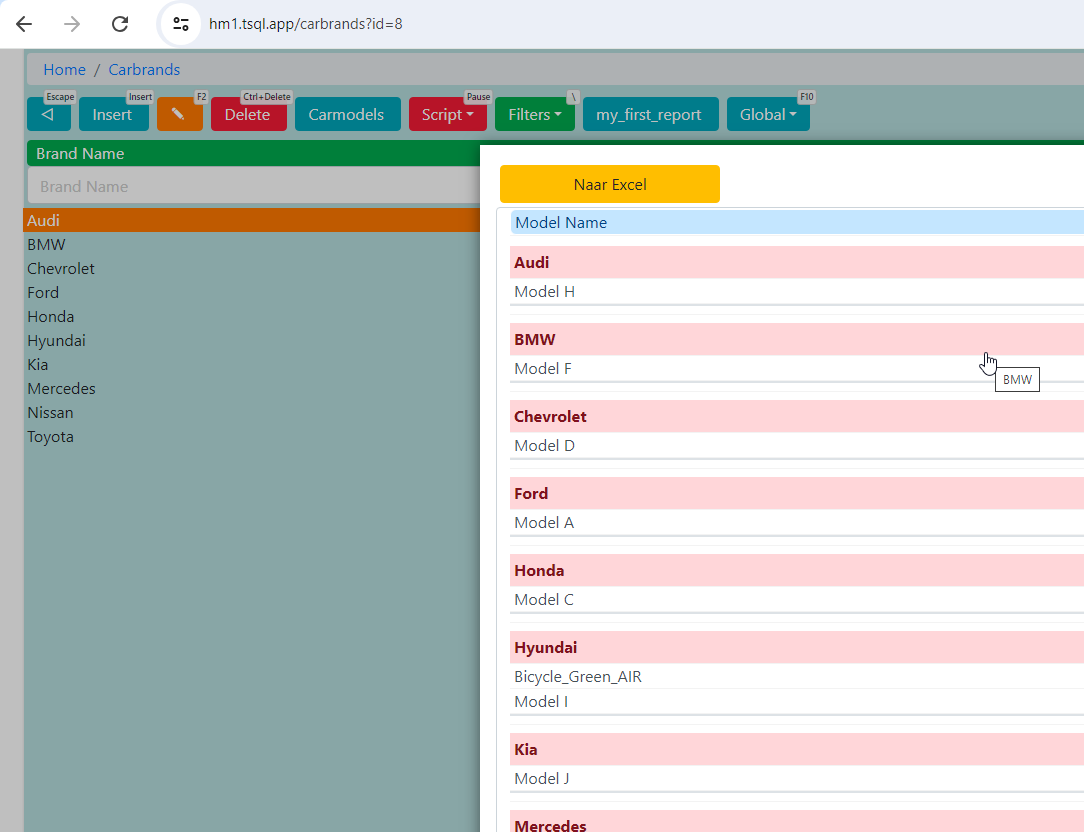The height and width of the screenshot is (832, 1084).
Task: Go back with the browser back arrow
Action: click(x=24, y=24)
